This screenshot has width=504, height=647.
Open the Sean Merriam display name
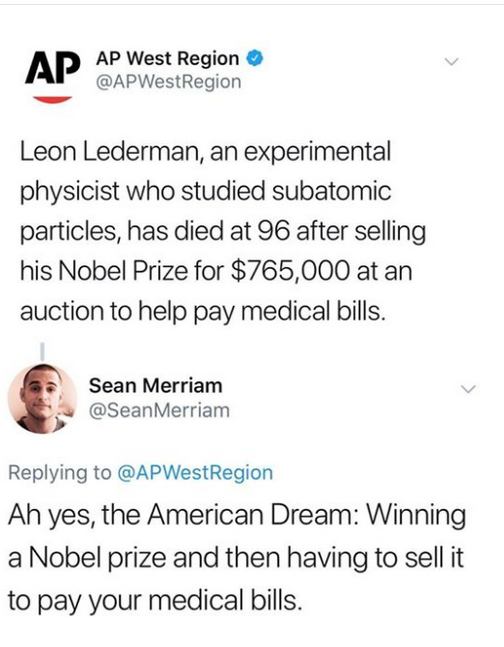pyautogui.click(x=156, y=385)
